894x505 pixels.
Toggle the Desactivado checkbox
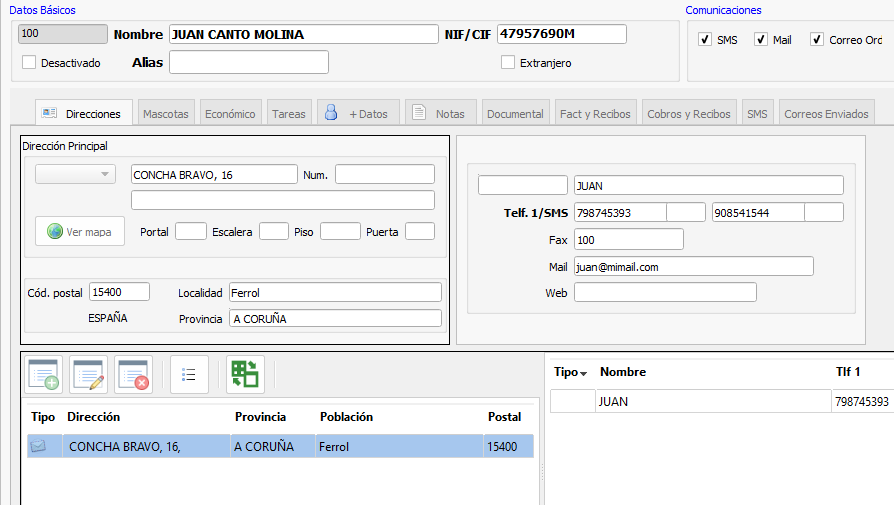[x=29, y=62]
